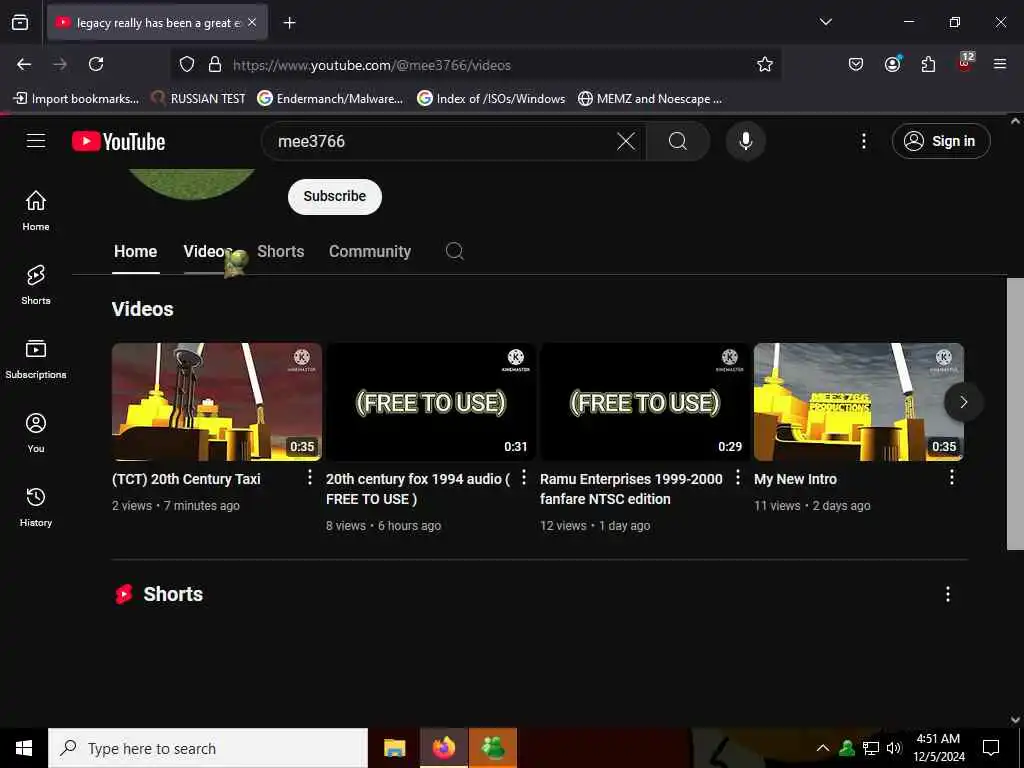Open the You section in sidebar

[x=36, y=432]
